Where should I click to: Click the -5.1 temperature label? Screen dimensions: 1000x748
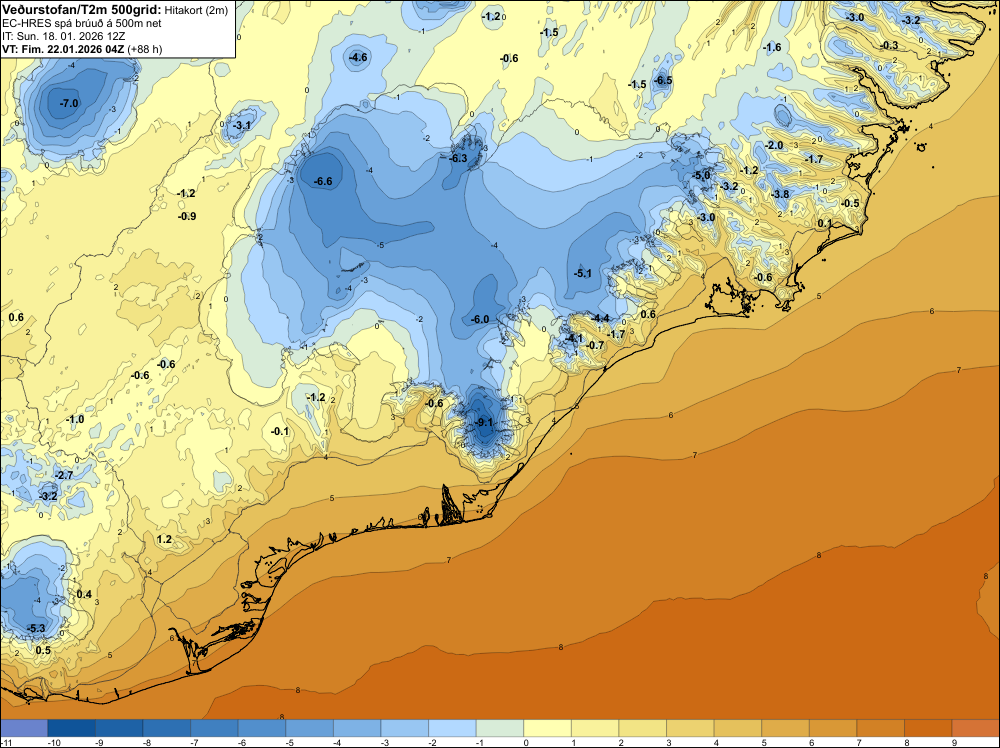pyautogui.click(x=582, y=273)
